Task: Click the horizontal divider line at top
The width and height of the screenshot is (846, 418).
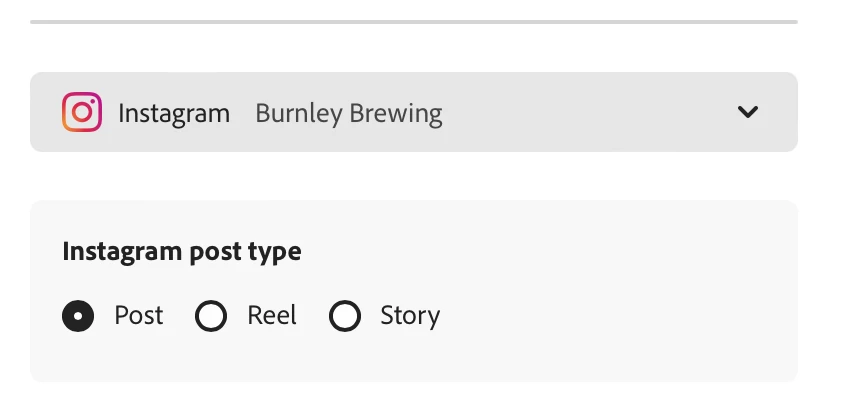Action: point(414,21)
